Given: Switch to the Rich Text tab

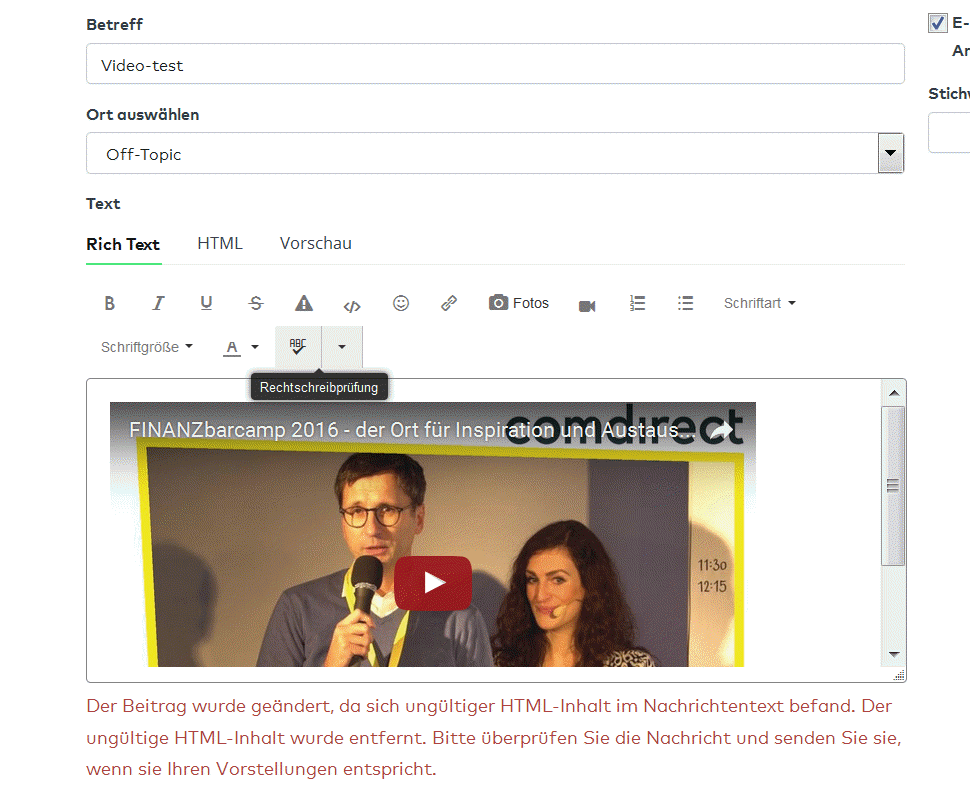Looking at the screenshot, I should 123,244.
